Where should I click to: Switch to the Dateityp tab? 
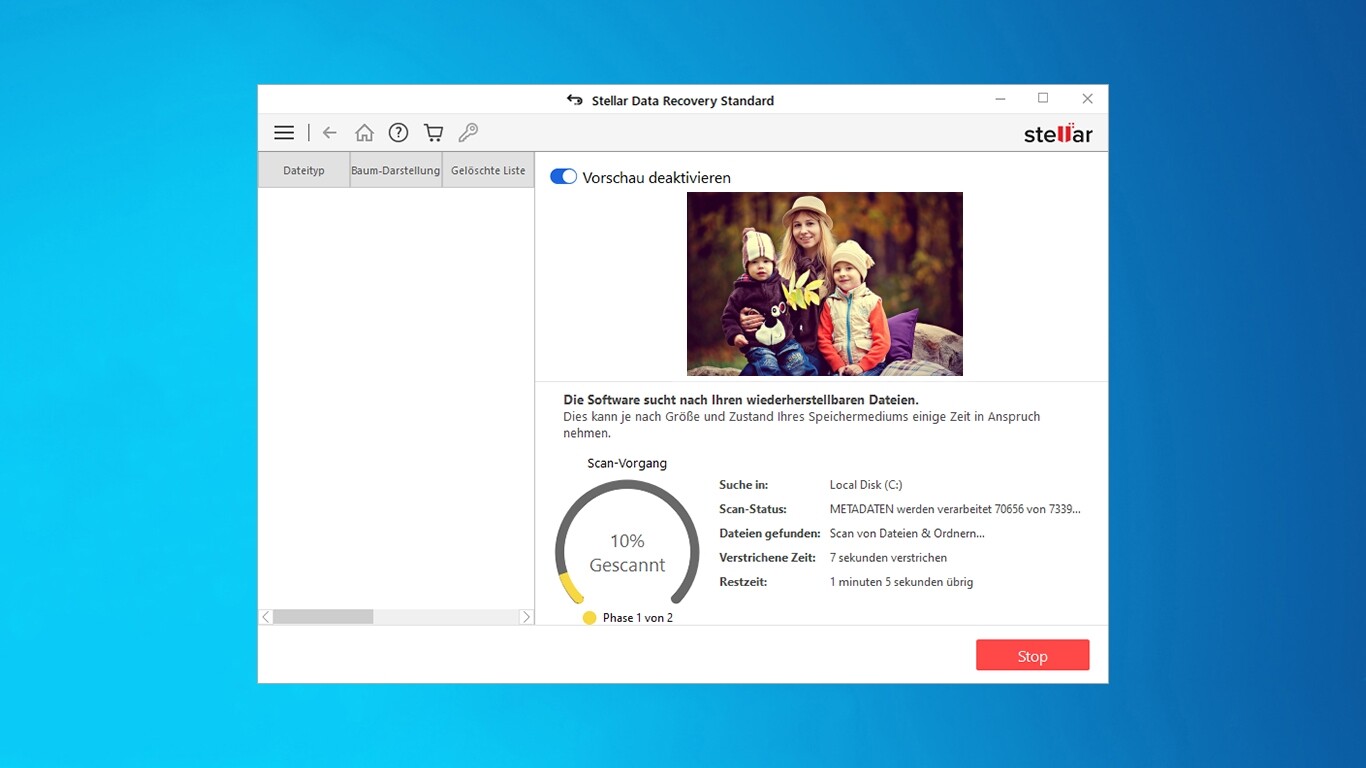304,170
